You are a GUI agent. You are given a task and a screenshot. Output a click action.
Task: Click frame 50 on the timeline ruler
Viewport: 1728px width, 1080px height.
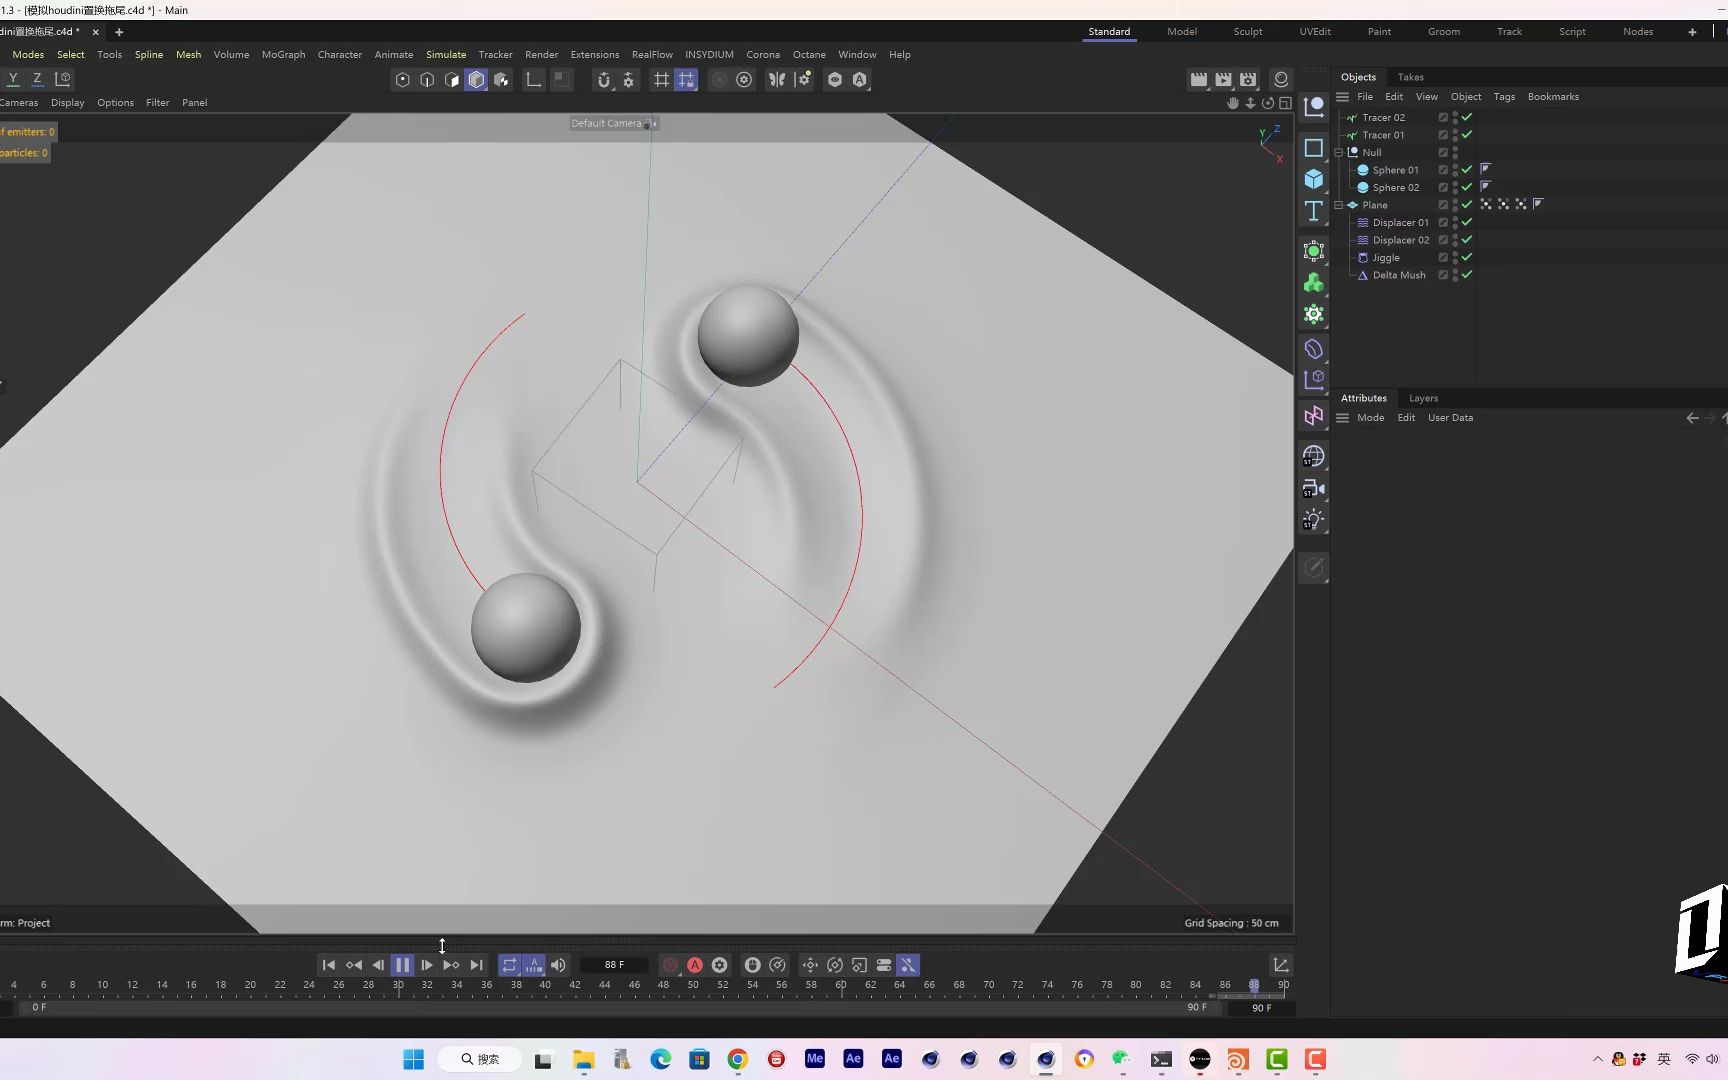(x=694, y=985)
